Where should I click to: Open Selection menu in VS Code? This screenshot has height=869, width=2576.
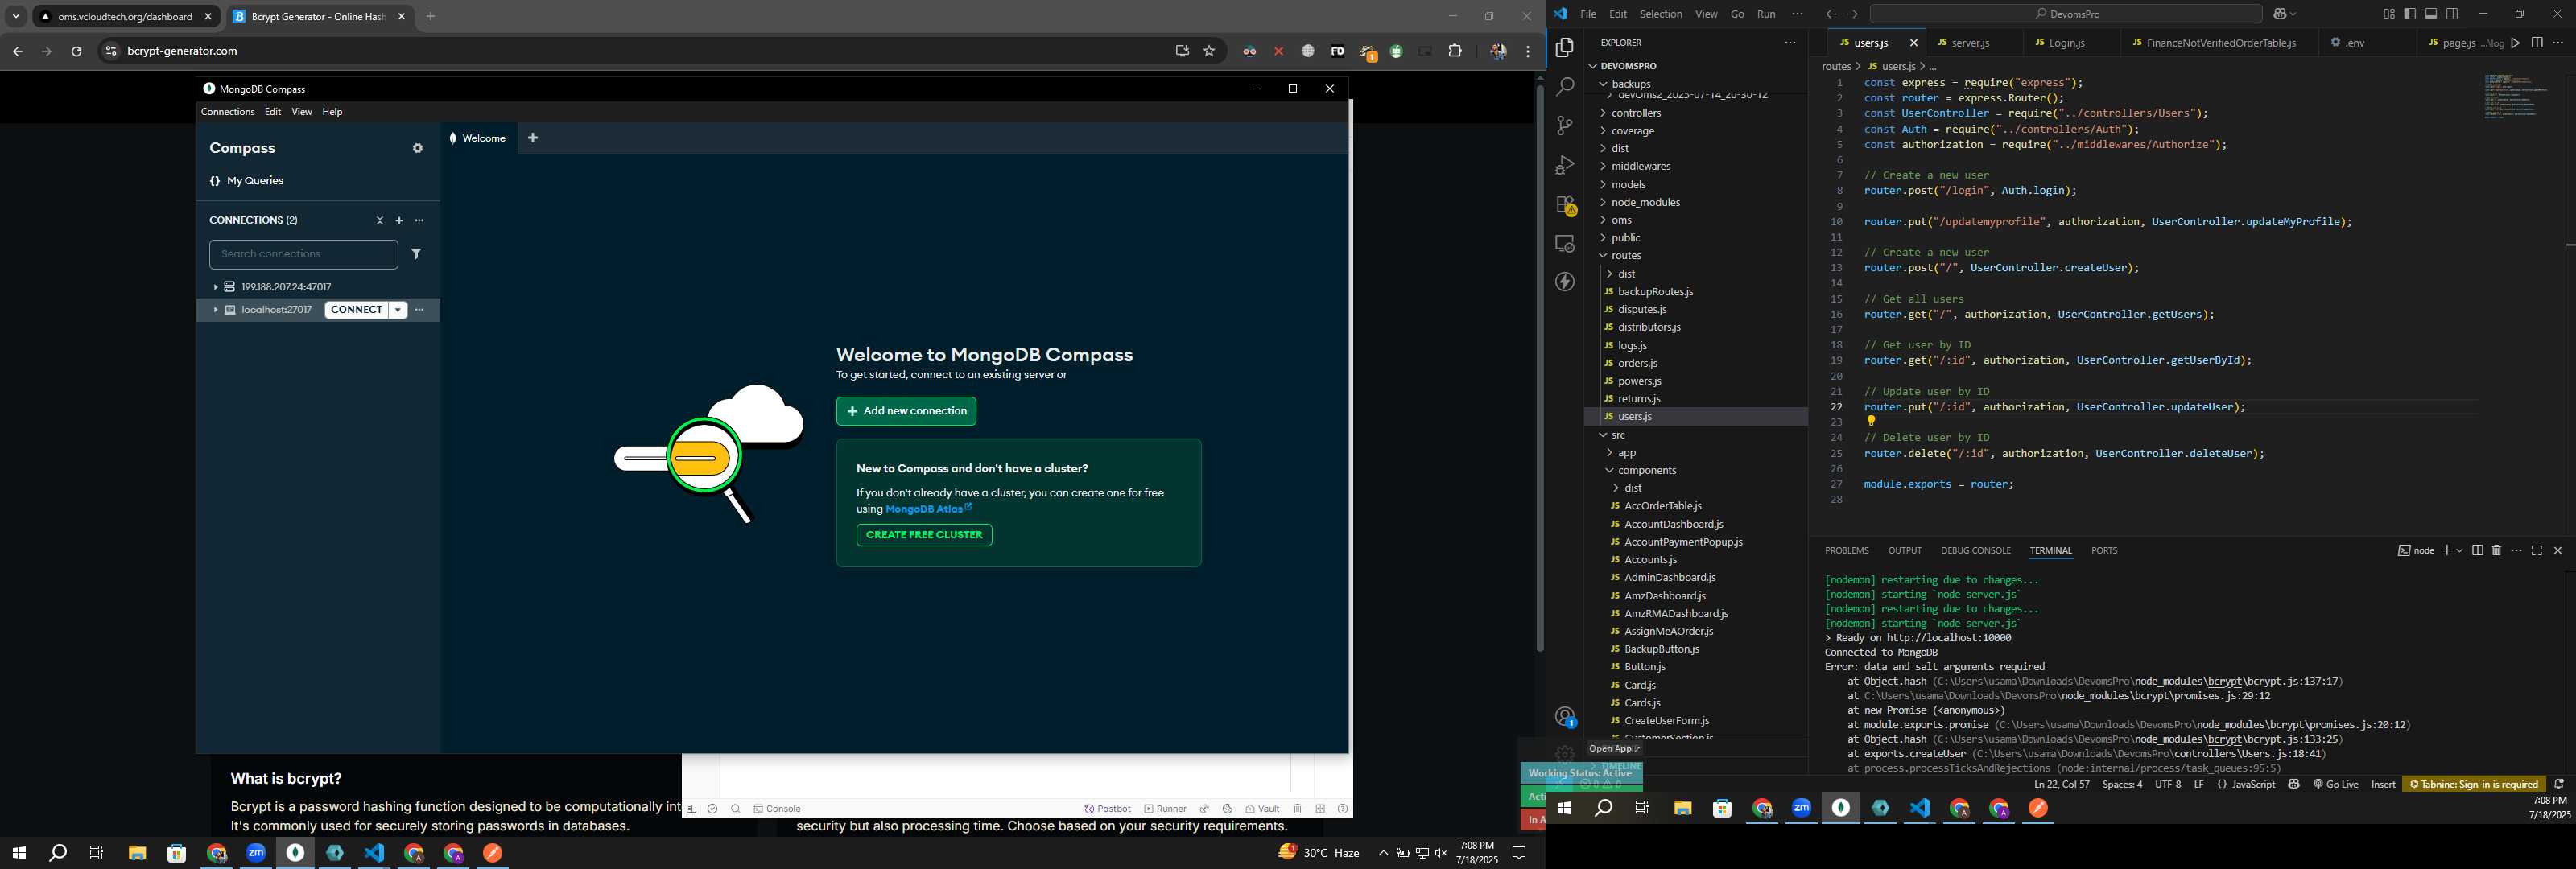1660,14
